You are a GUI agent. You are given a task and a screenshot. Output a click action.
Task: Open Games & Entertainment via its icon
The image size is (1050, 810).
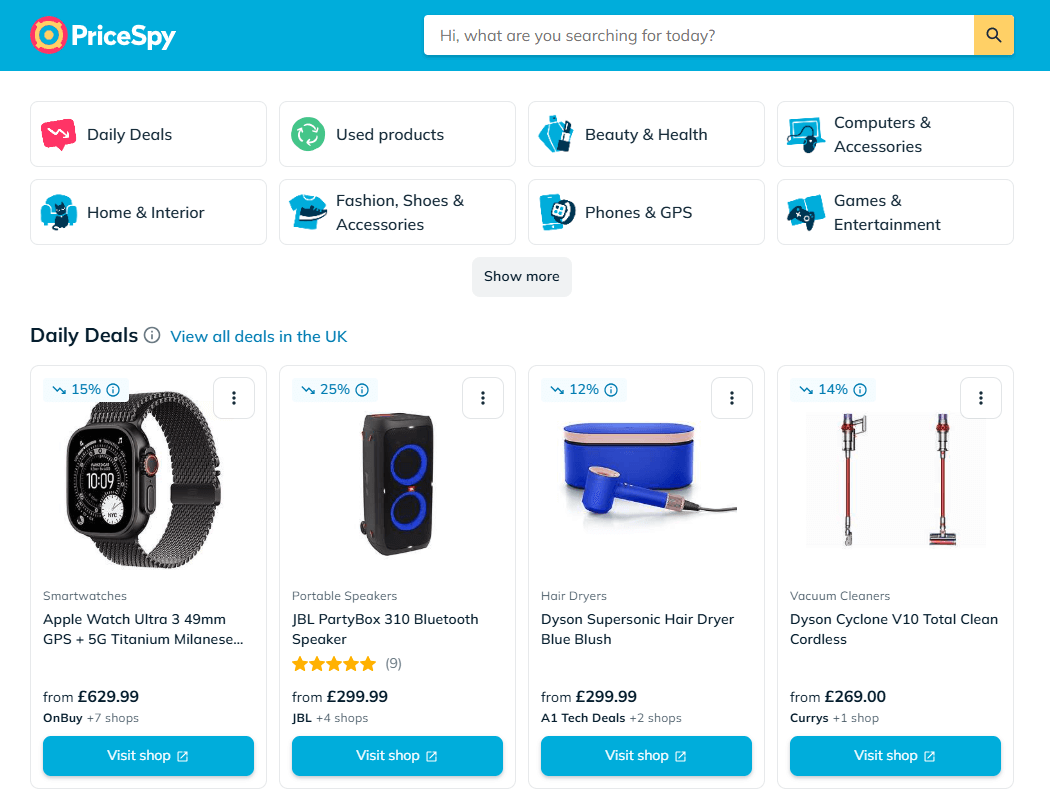tap(805, 212)
